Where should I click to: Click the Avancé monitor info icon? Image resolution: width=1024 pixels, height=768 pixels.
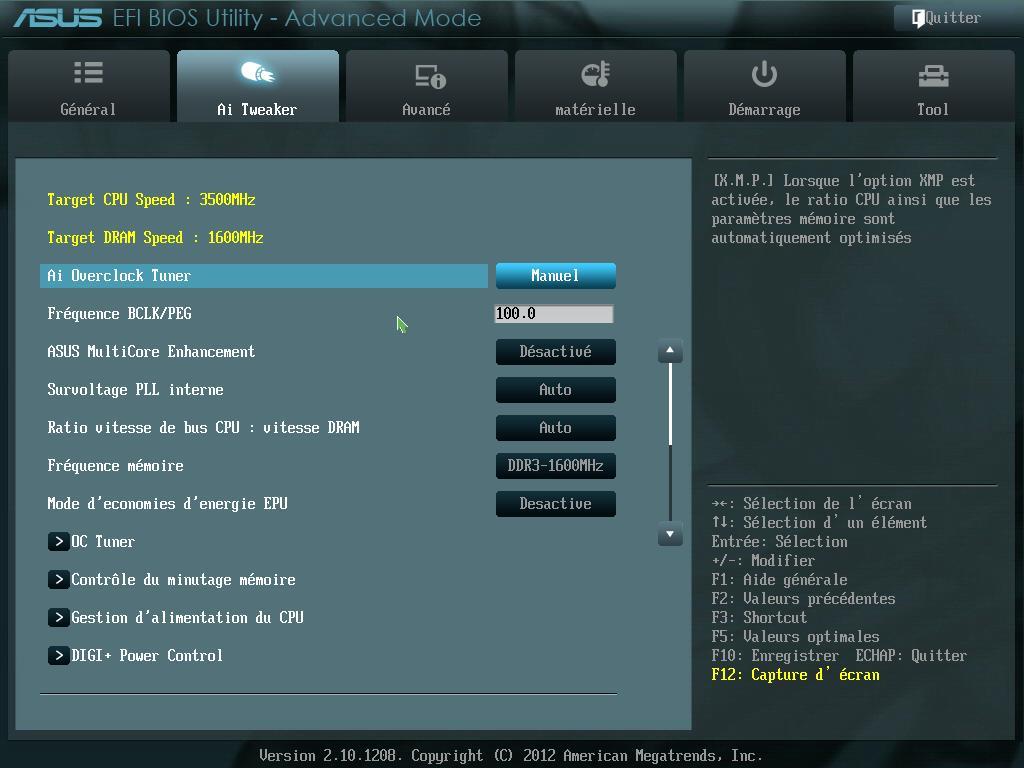pos(430,76)
